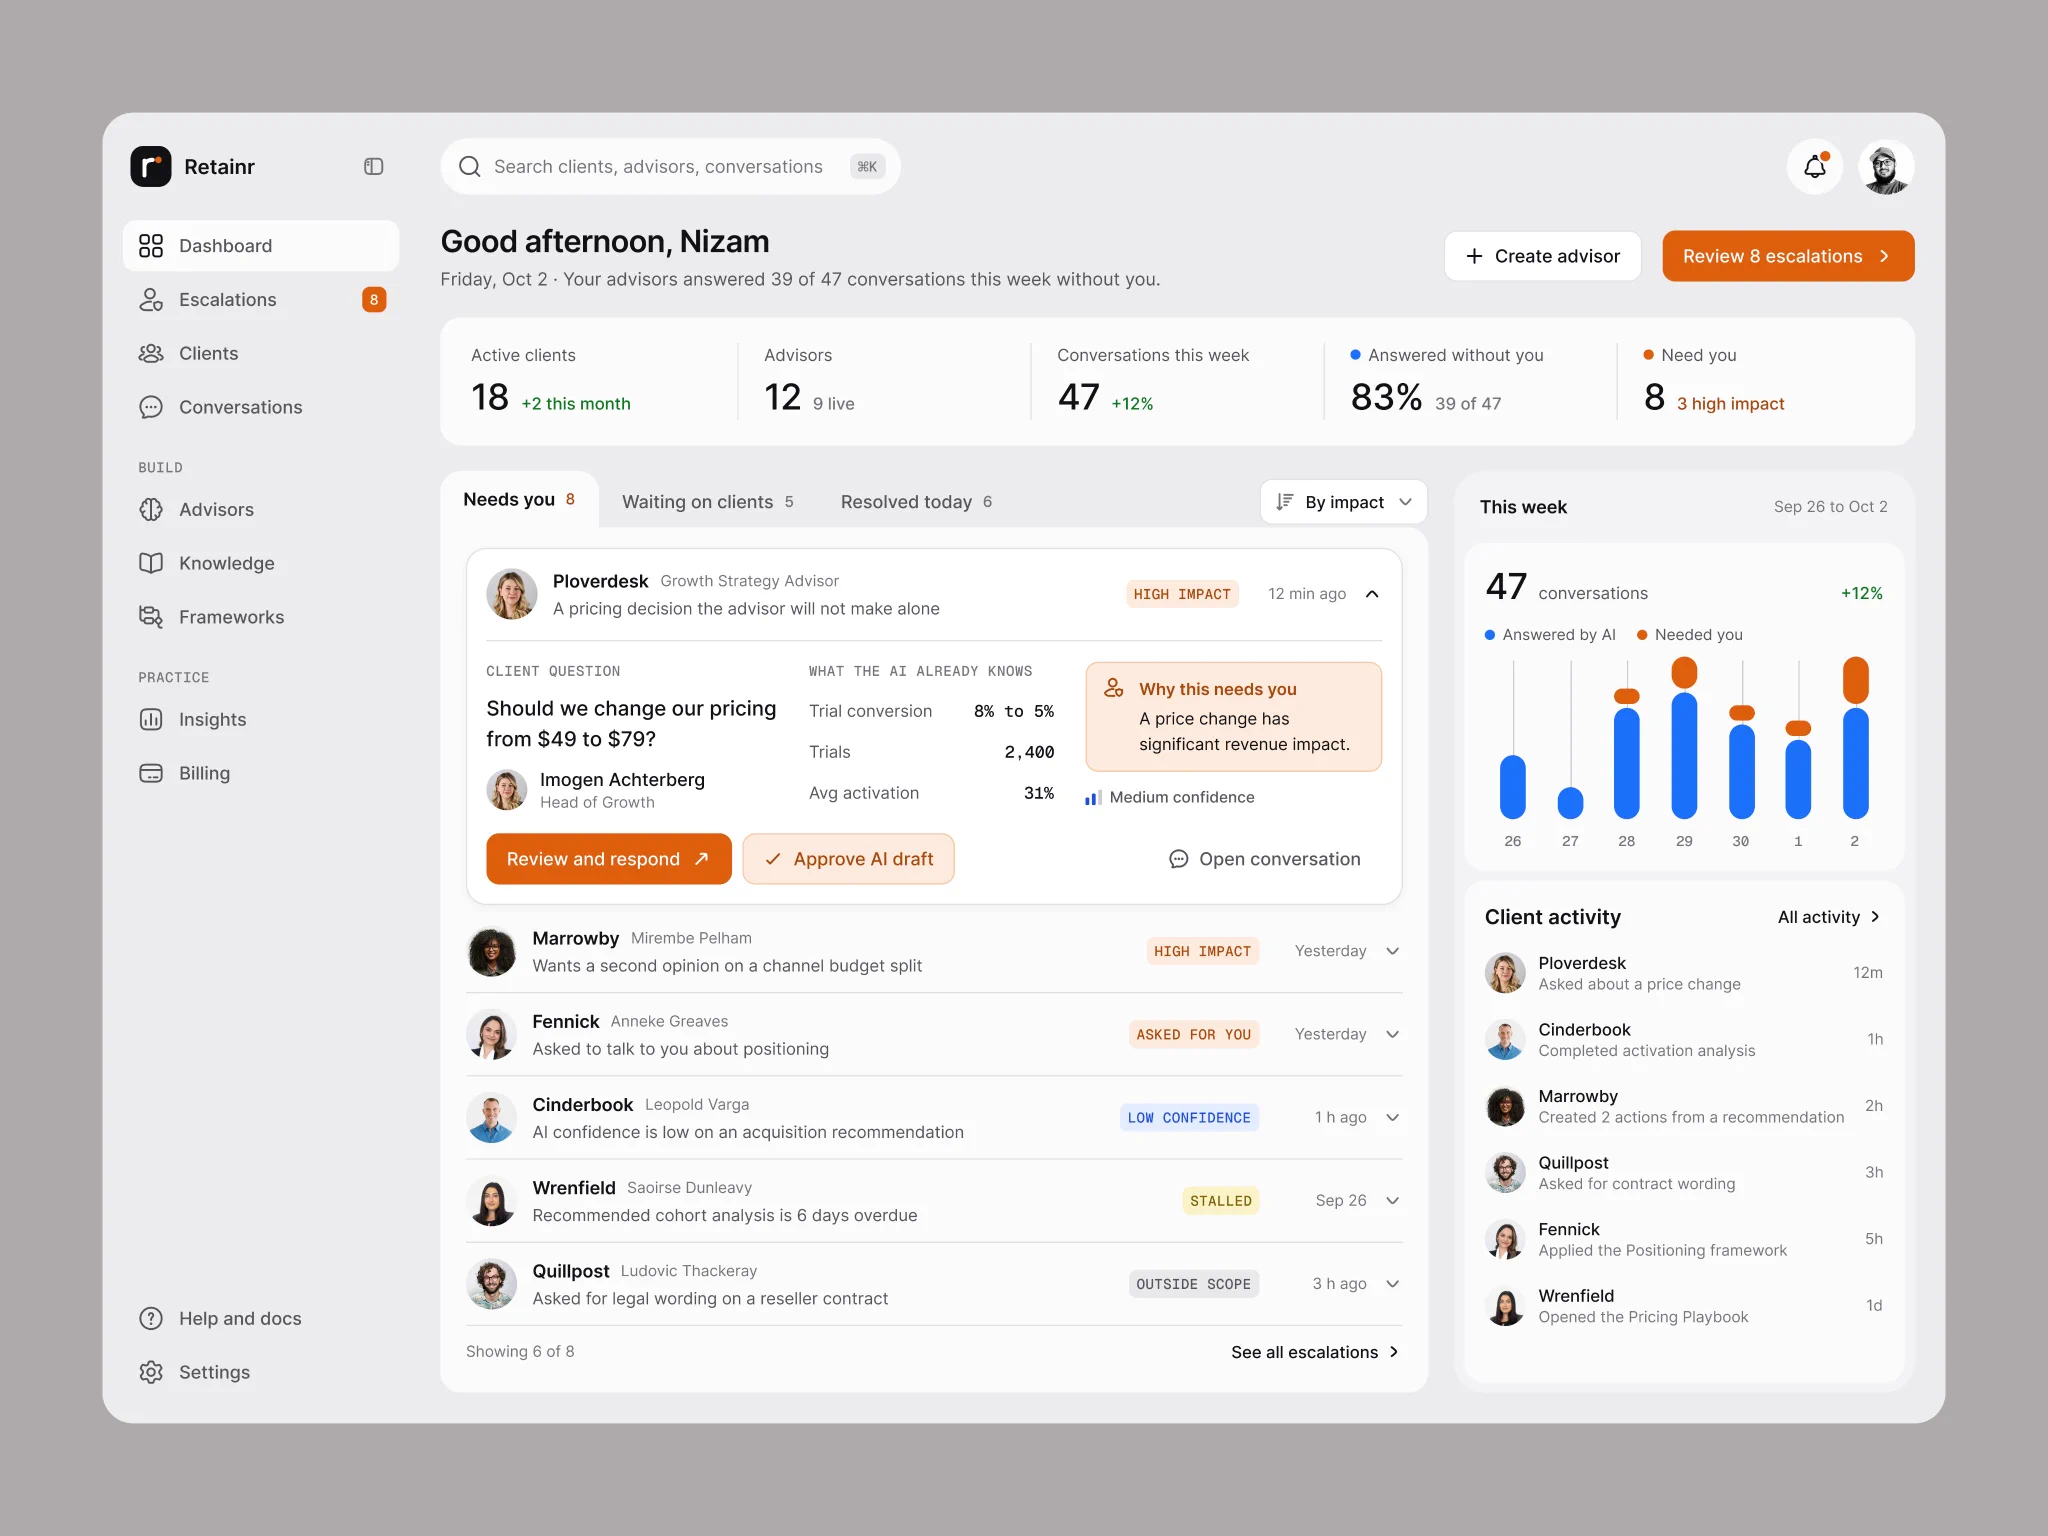
Task: Click the Medium confidence bars icon
Action: pyautogui.click(x=1093, y=798)
